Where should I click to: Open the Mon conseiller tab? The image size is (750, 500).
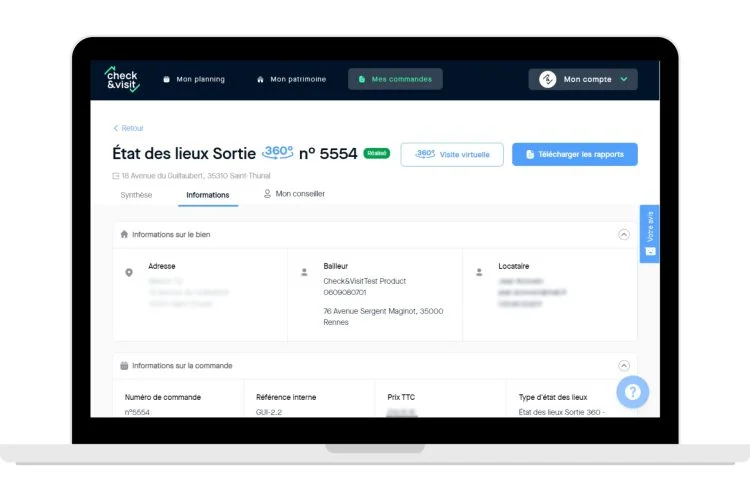point(294,194)
